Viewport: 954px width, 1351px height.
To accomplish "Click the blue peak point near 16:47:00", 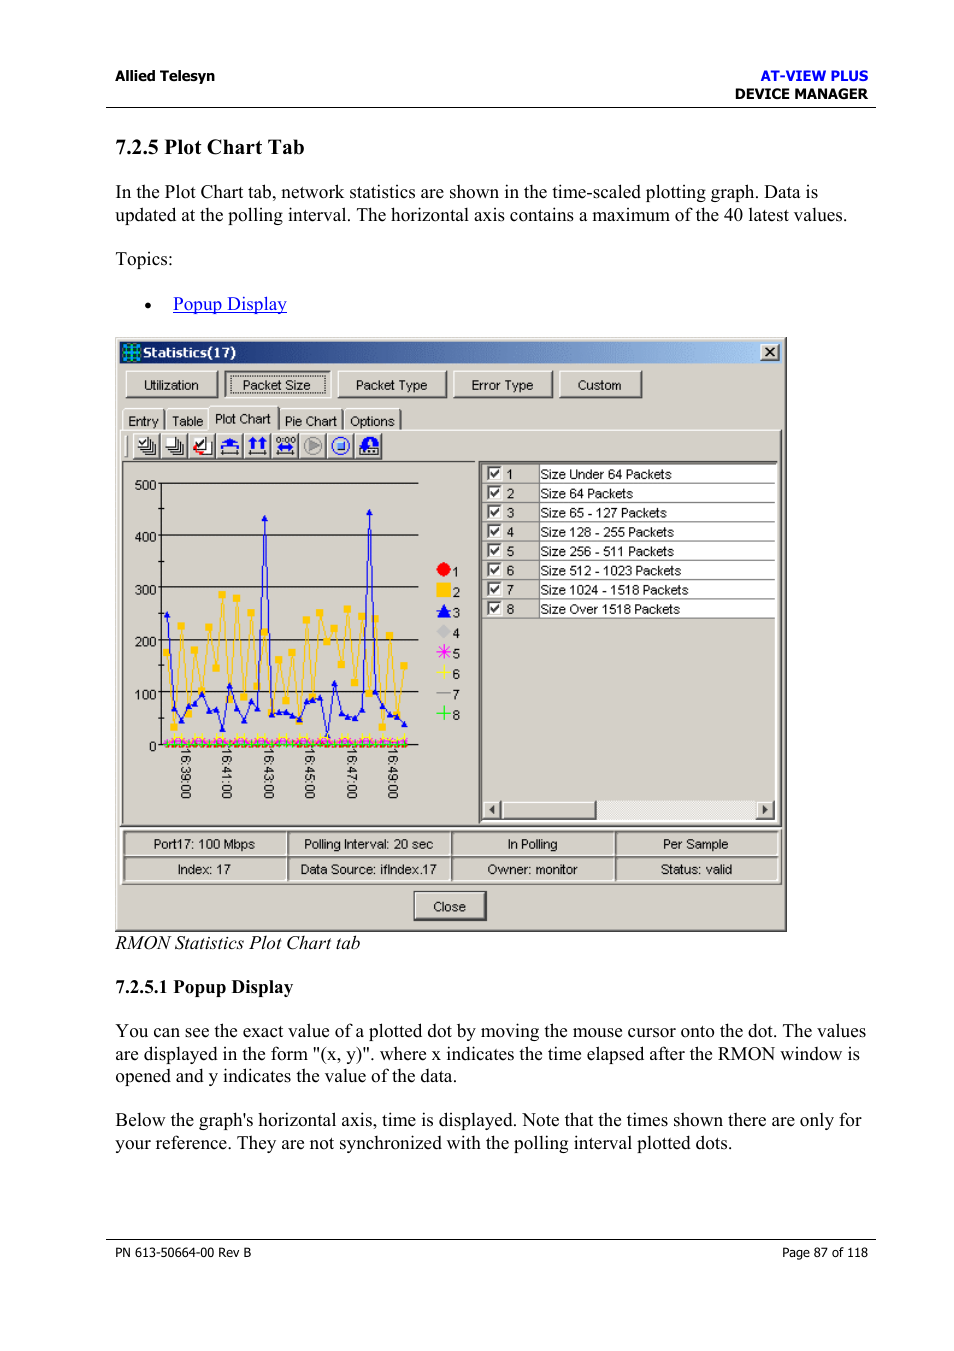I will tap(369, 512).
